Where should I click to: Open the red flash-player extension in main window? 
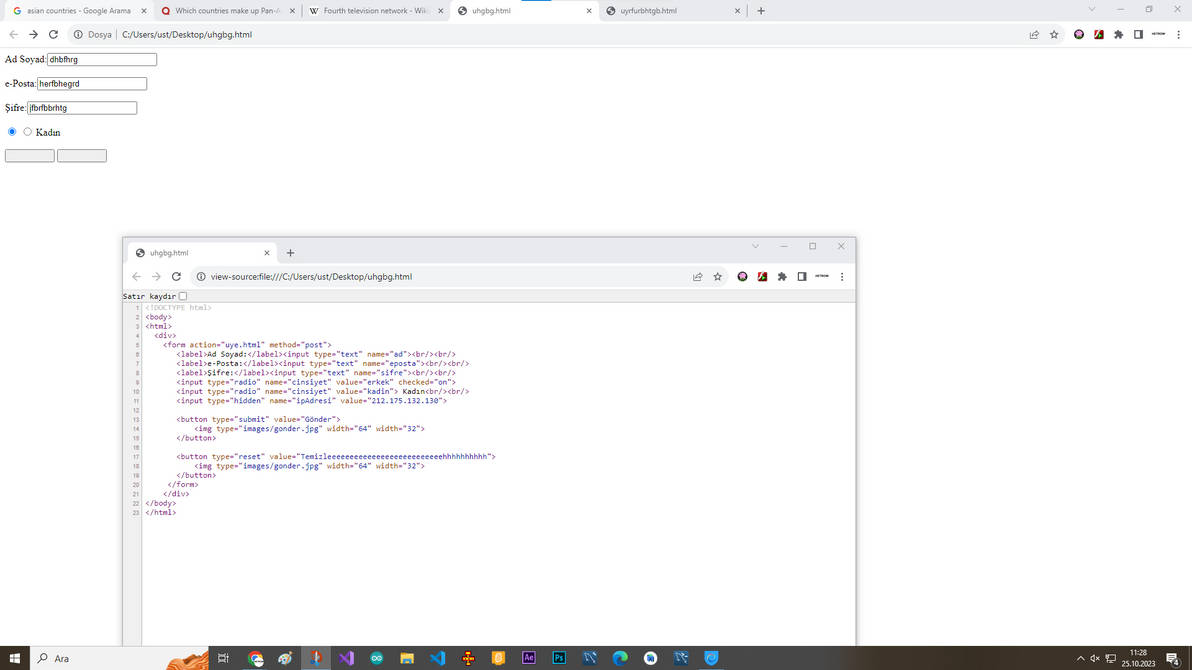[x=1098, y=34]
